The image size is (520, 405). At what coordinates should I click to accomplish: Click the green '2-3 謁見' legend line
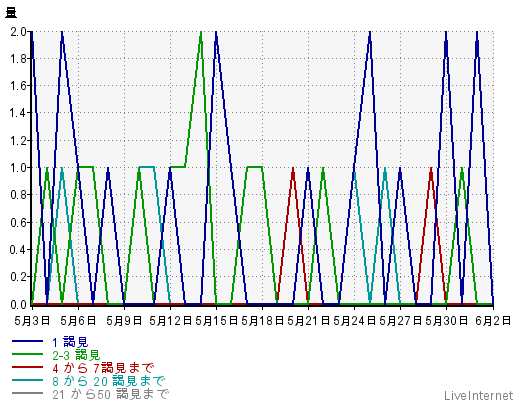coord(27,354)
